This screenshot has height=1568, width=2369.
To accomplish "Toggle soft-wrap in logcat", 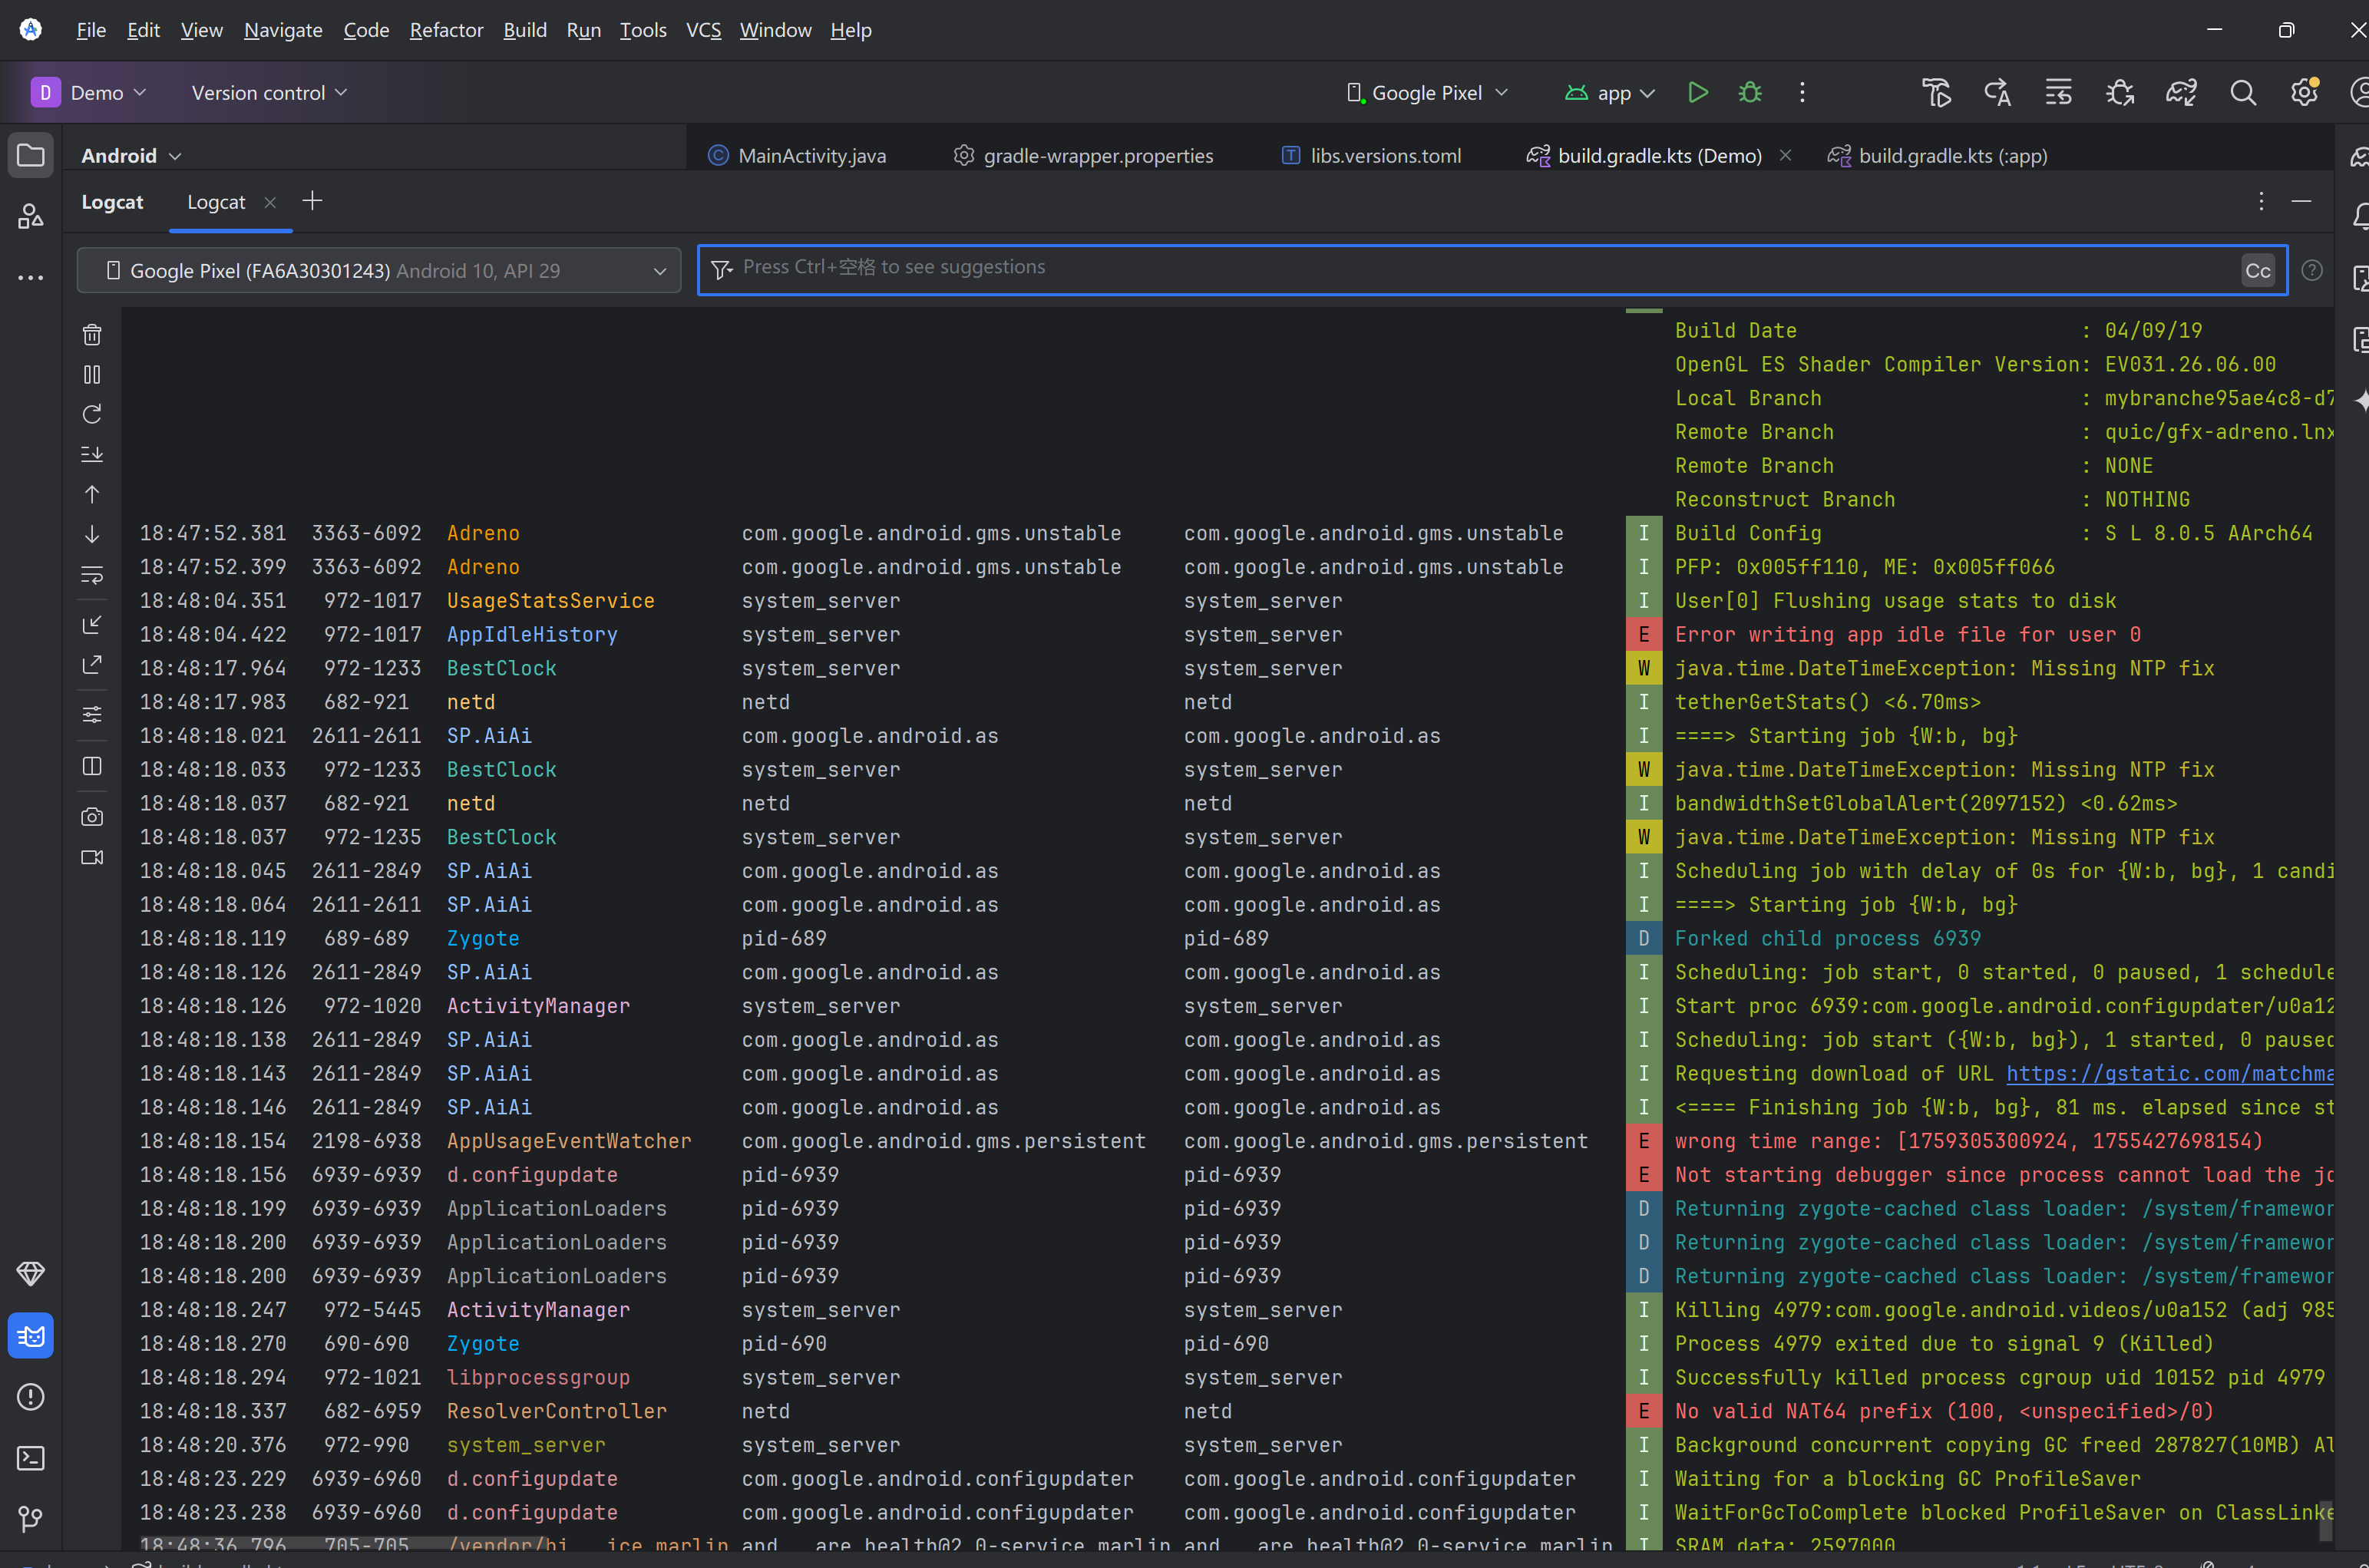I will pyautogui.click(x=92, y=575).
